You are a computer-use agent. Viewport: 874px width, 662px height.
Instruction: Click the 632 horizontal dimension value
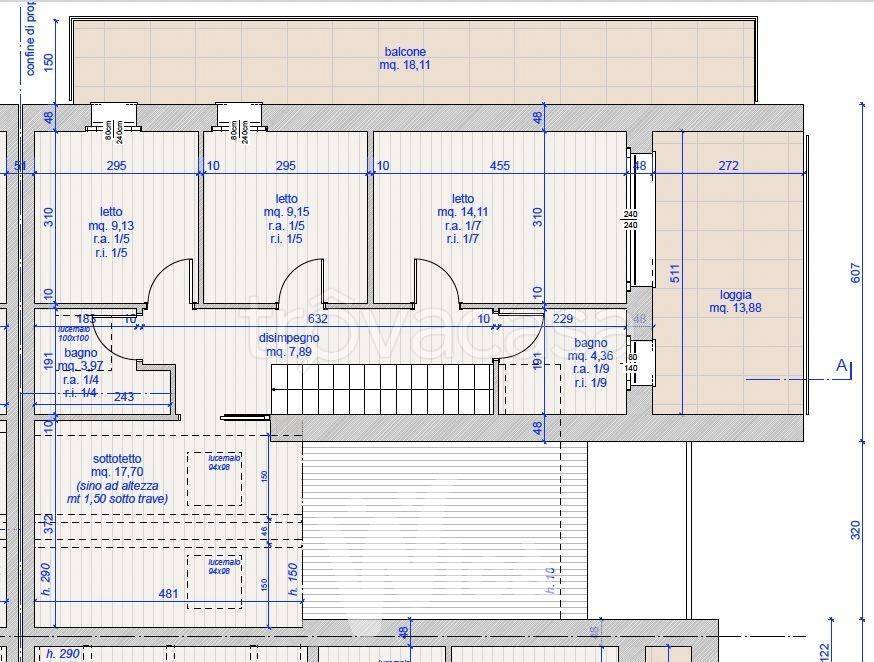point(317,319)
